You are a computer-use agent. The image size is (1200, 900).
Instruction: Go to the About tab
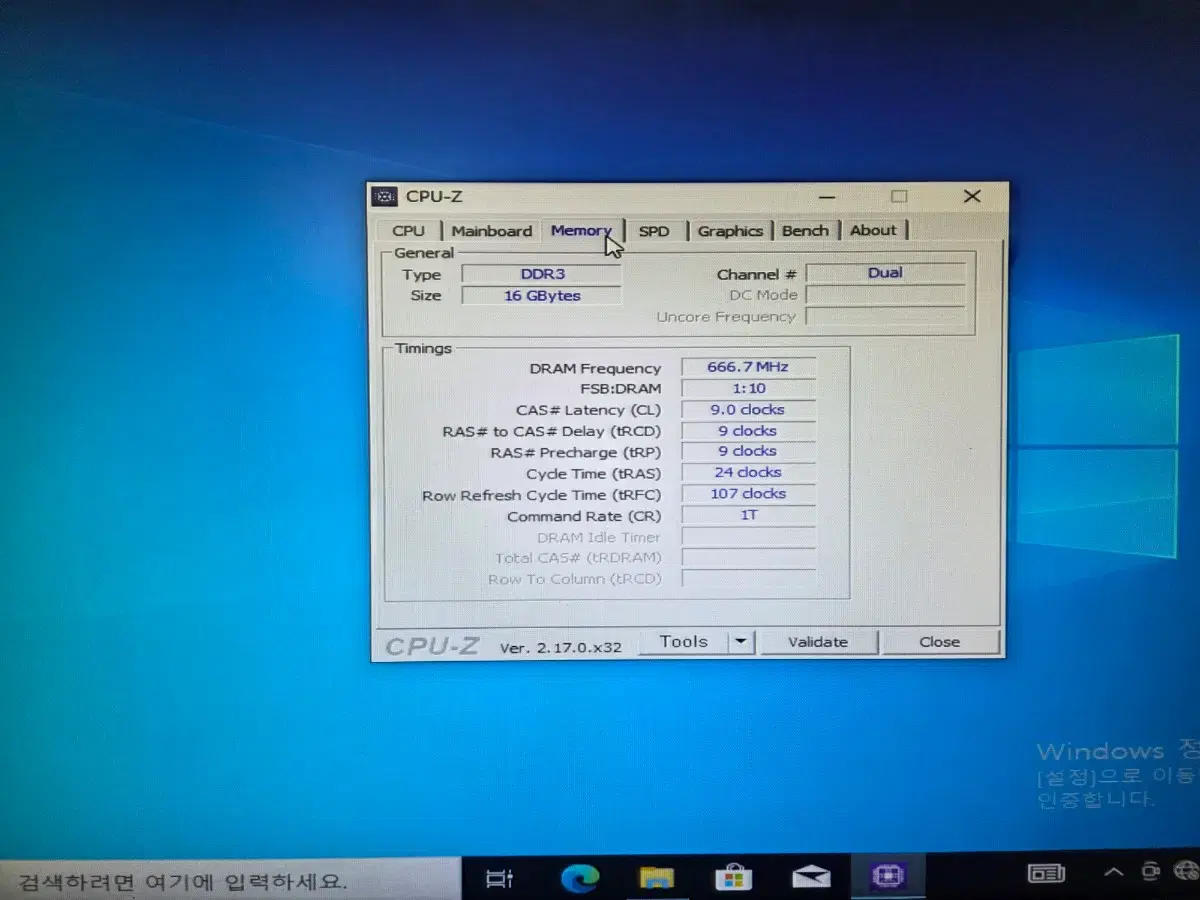(873, 230)
